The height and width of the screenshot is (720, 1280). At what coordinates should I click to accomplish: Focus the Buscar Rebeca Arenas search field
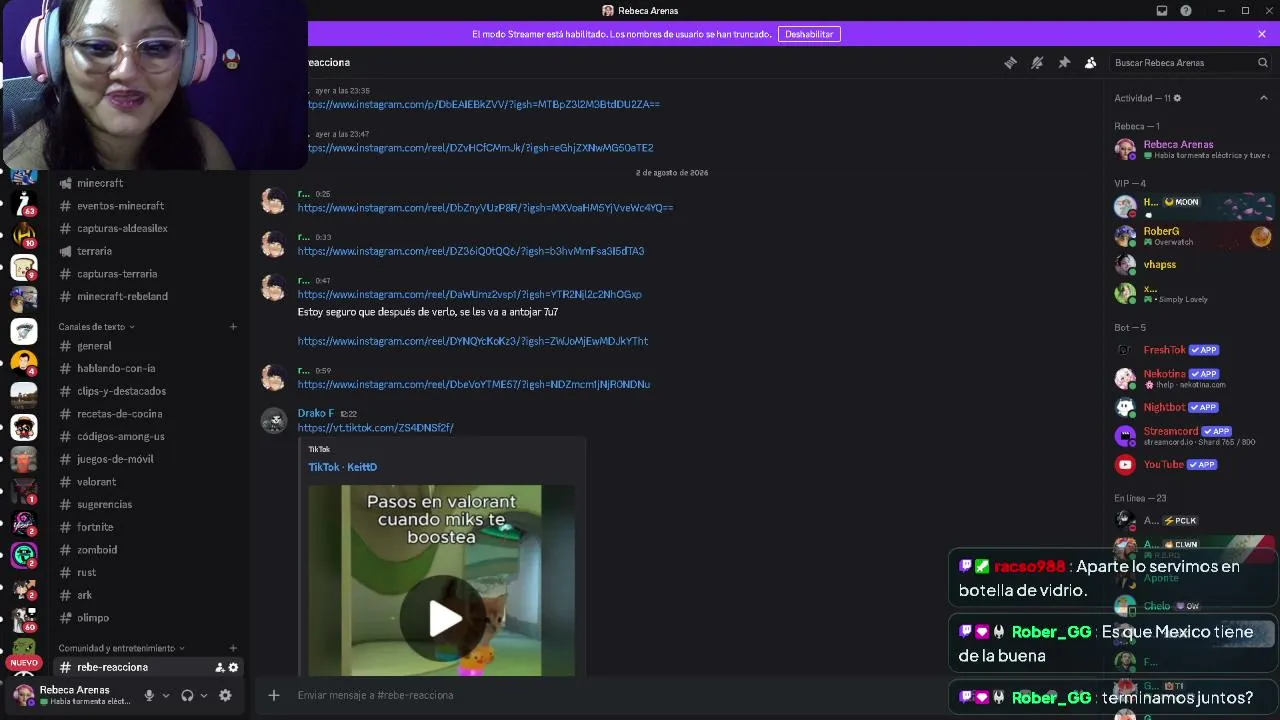pyautogui.click(x=1190, y=62)
